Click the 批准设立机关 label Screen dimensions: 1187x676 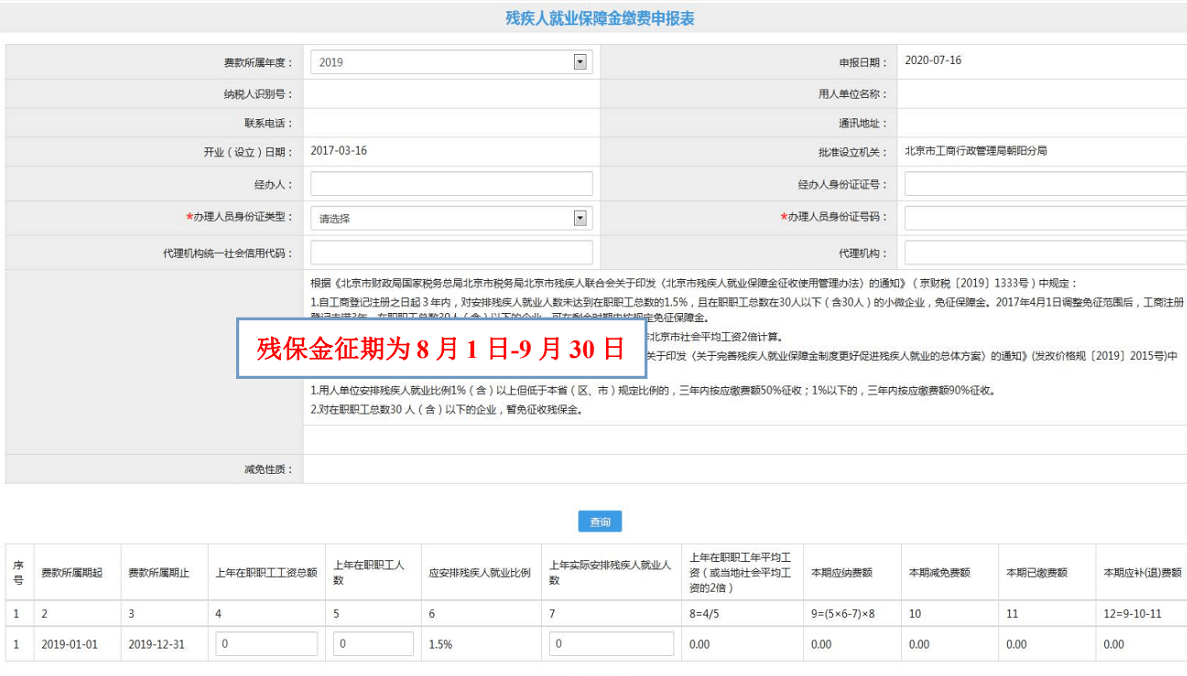[x=852, y=152]
